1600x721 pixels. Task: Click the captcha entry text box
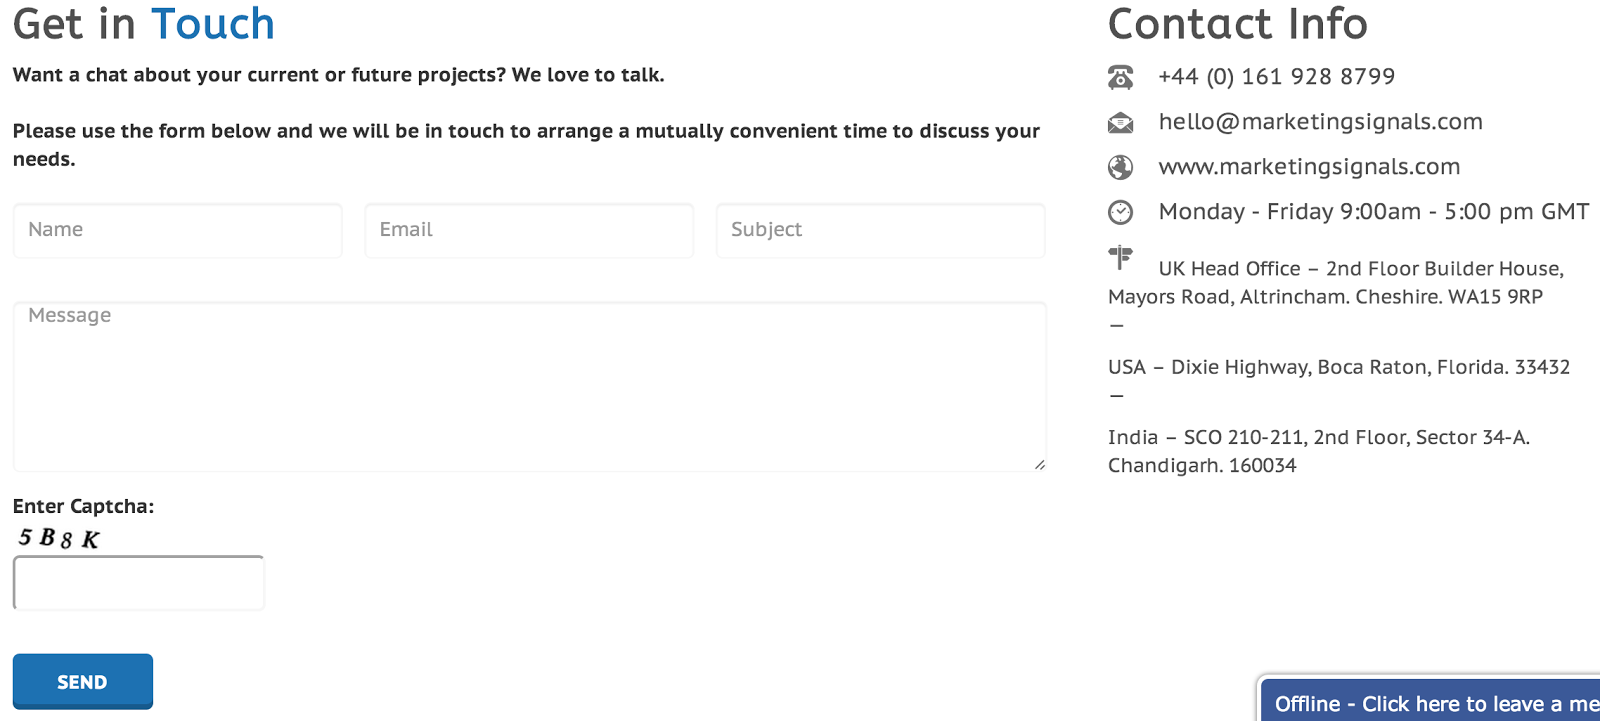point(139,583)
